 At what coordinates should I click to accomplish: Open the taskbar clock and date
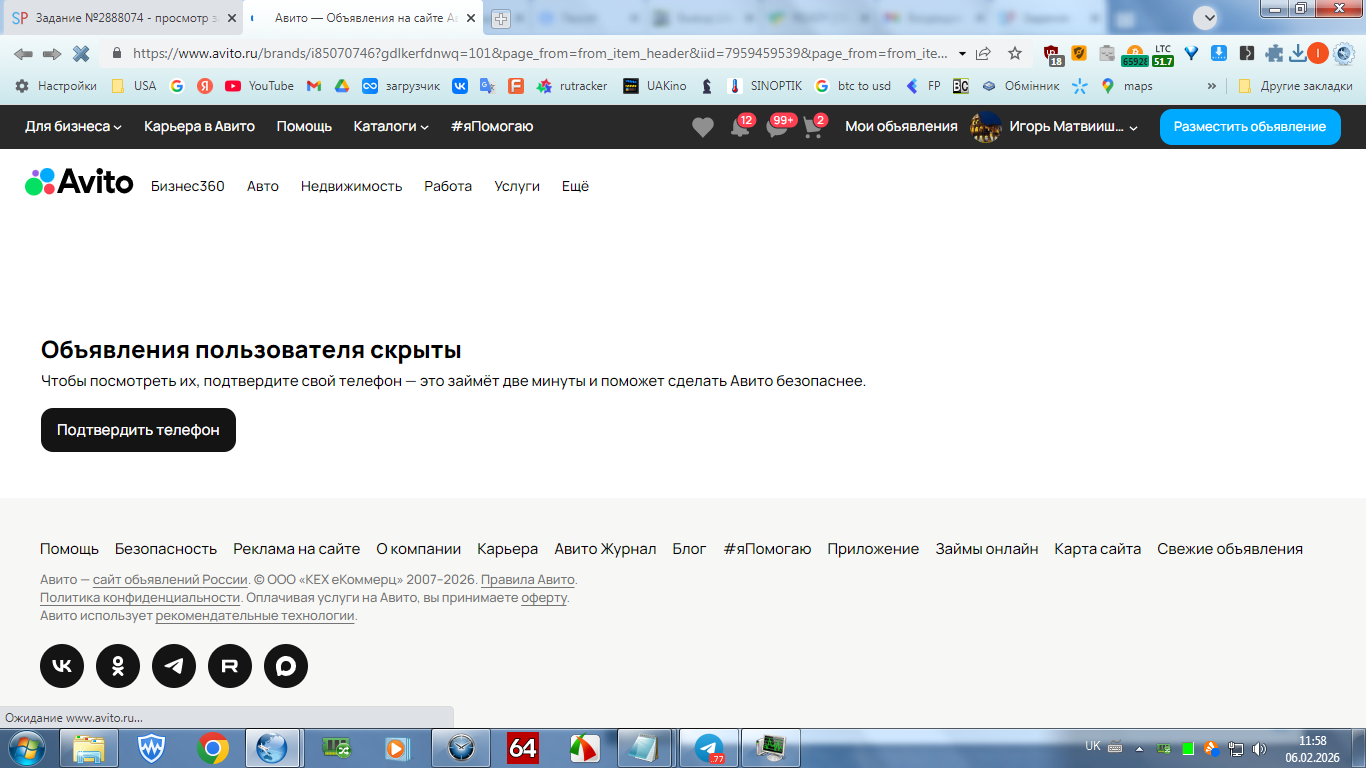pos(1312,749)
